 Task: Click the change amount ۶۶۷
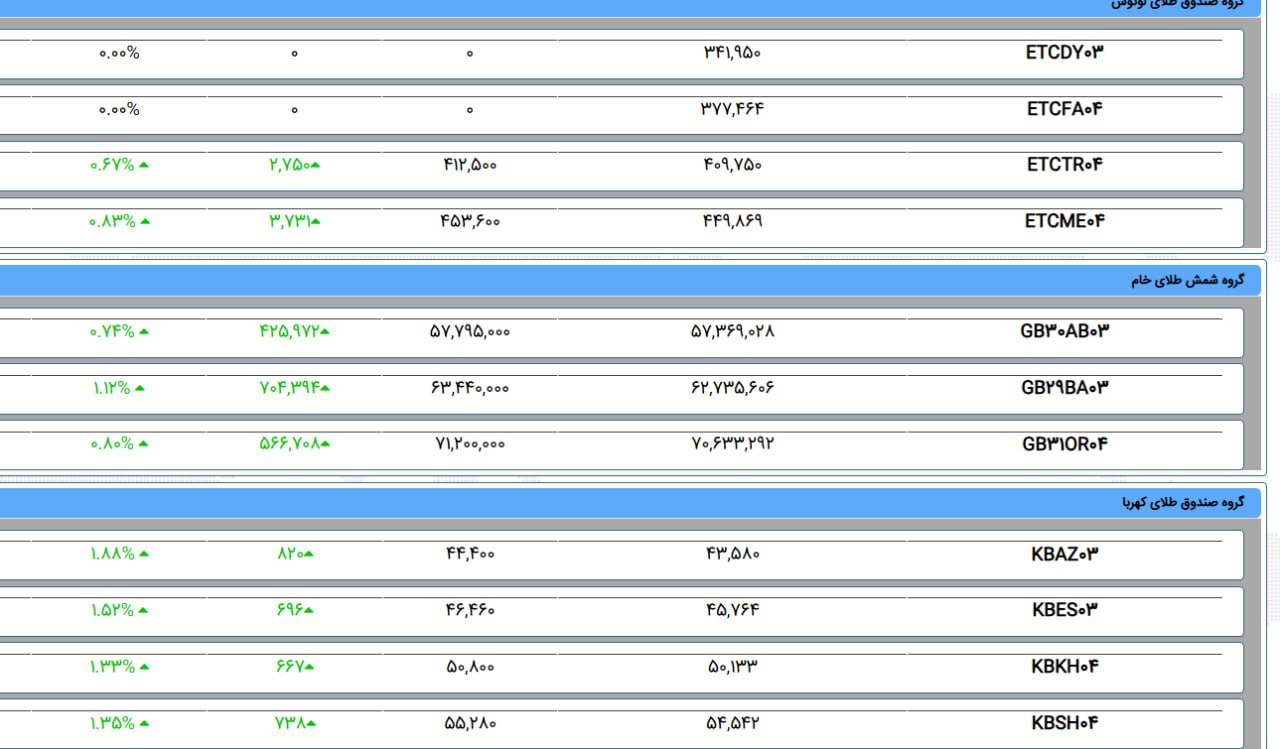click(x=290, y=666)
